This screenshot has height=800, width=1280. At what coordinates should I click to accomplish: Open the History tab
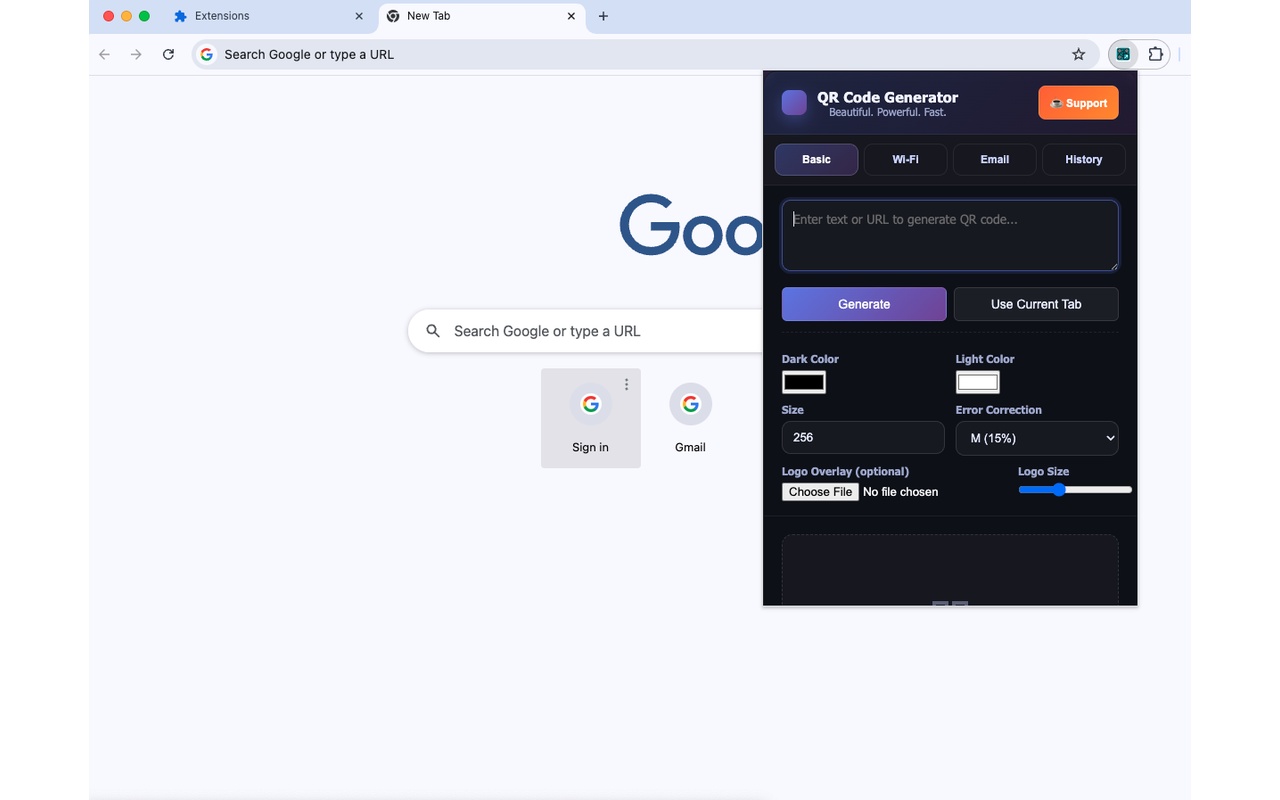pyautogui.click(x=1083, y=159)
